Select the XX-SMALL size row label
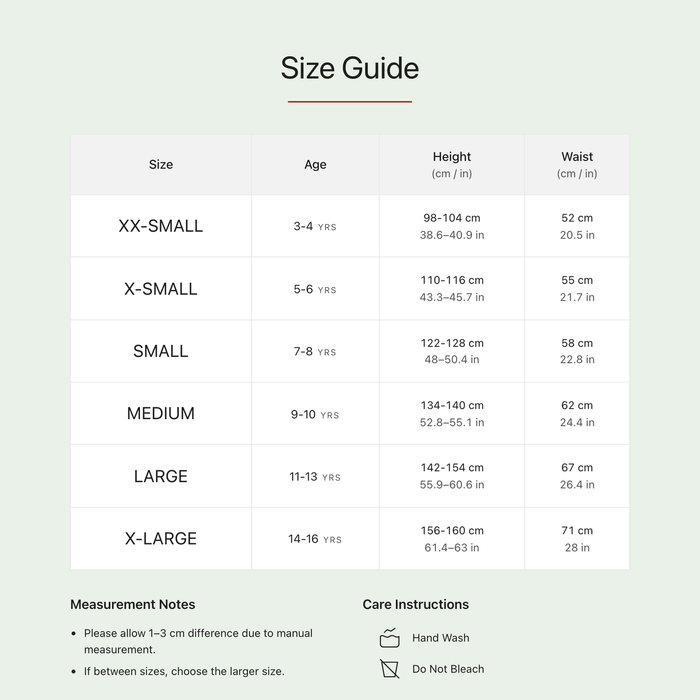This screenshot has width=700, height=700. (x=161, y=226)
